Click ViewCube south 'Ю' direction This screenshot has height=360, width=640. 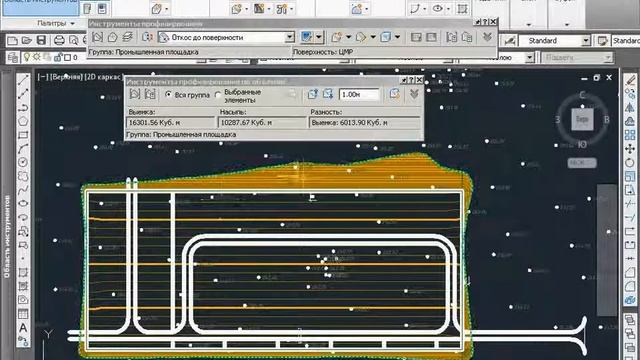[582, 144]
